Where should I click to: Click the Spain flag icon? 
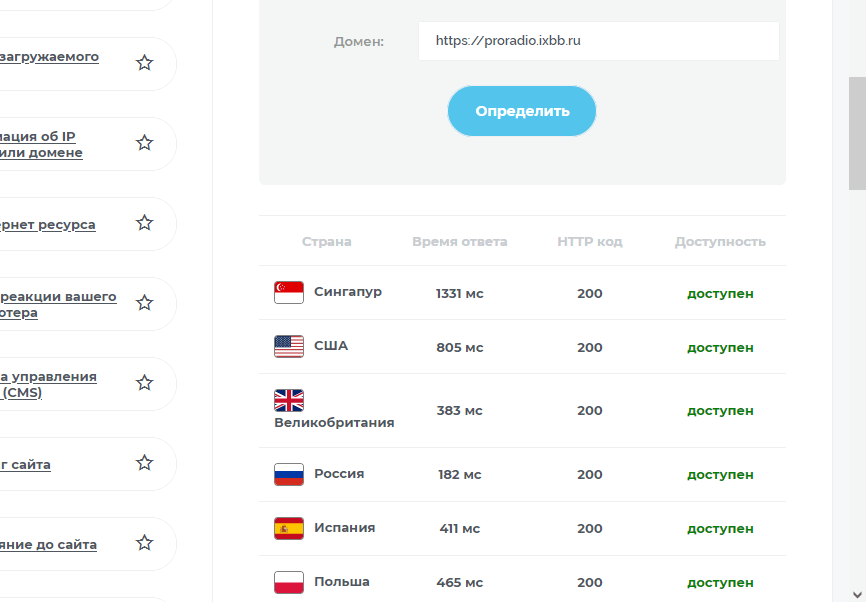289,529
